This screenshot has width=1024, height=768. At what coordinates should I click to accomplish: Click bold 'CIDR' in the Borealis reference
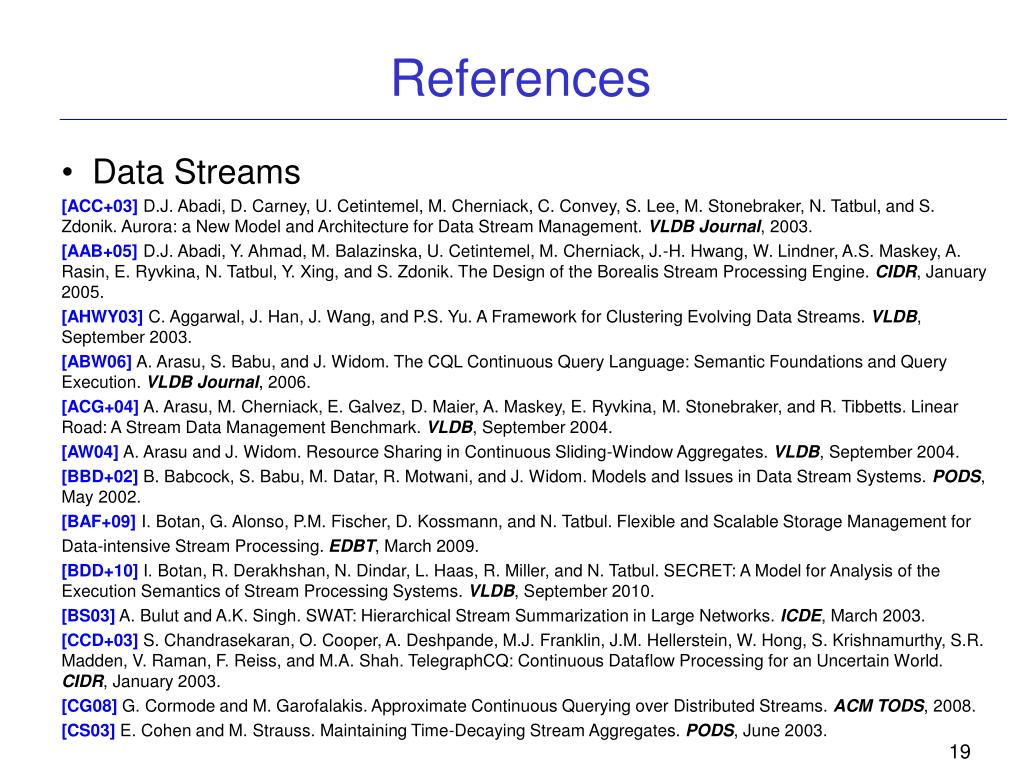click(896, 272)
